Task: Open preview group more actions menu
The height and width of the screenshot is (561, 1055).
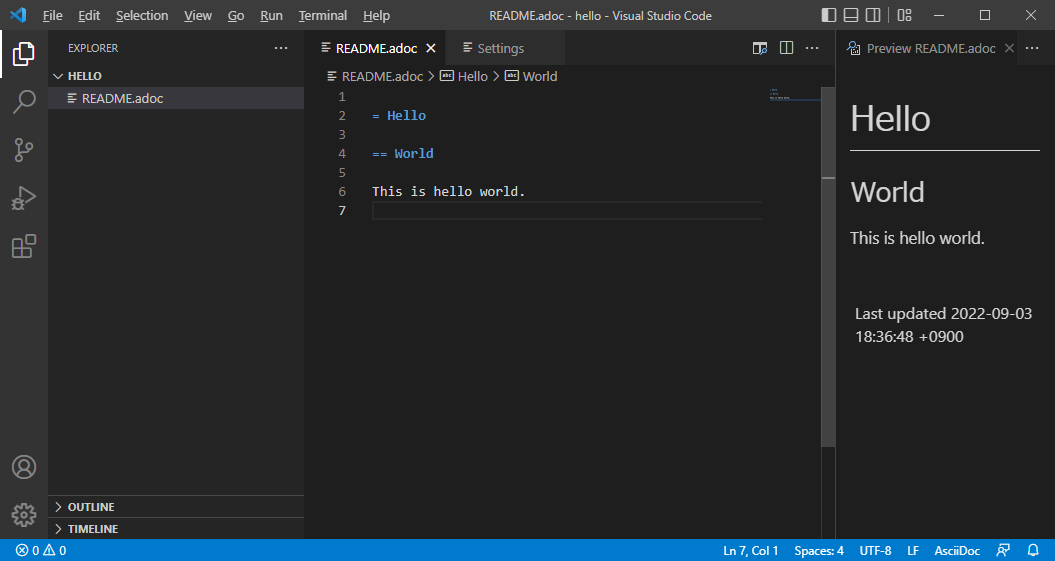Action: pyautogui.click(x=1032, y=48)
